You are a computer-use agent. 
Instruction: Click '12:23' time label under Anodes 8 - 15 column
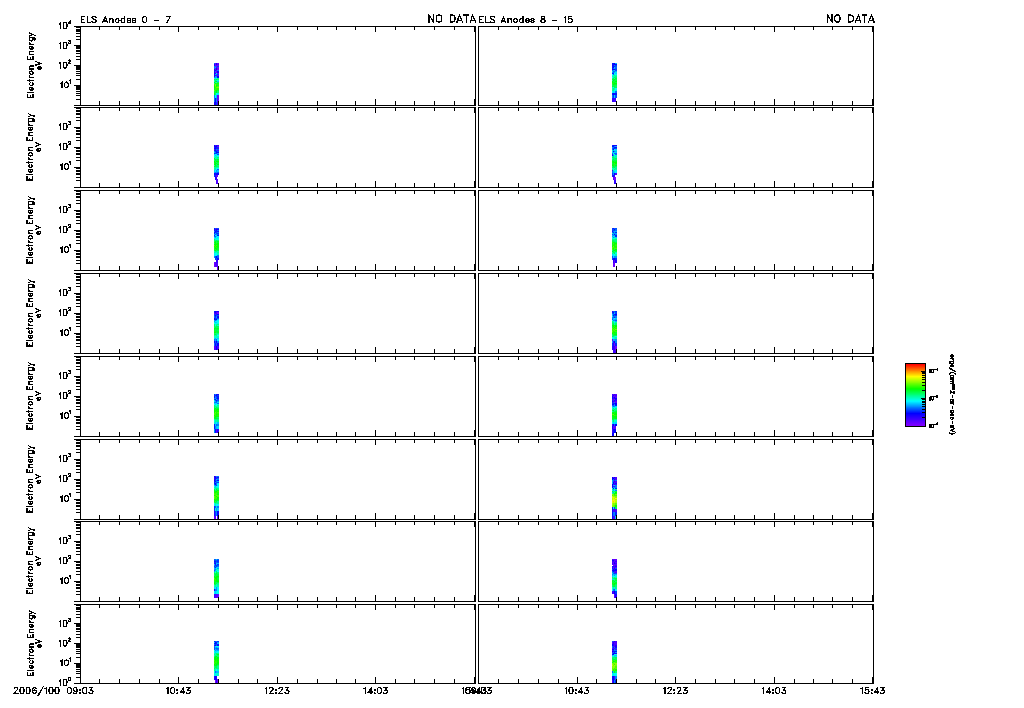[x=675, y=690]
